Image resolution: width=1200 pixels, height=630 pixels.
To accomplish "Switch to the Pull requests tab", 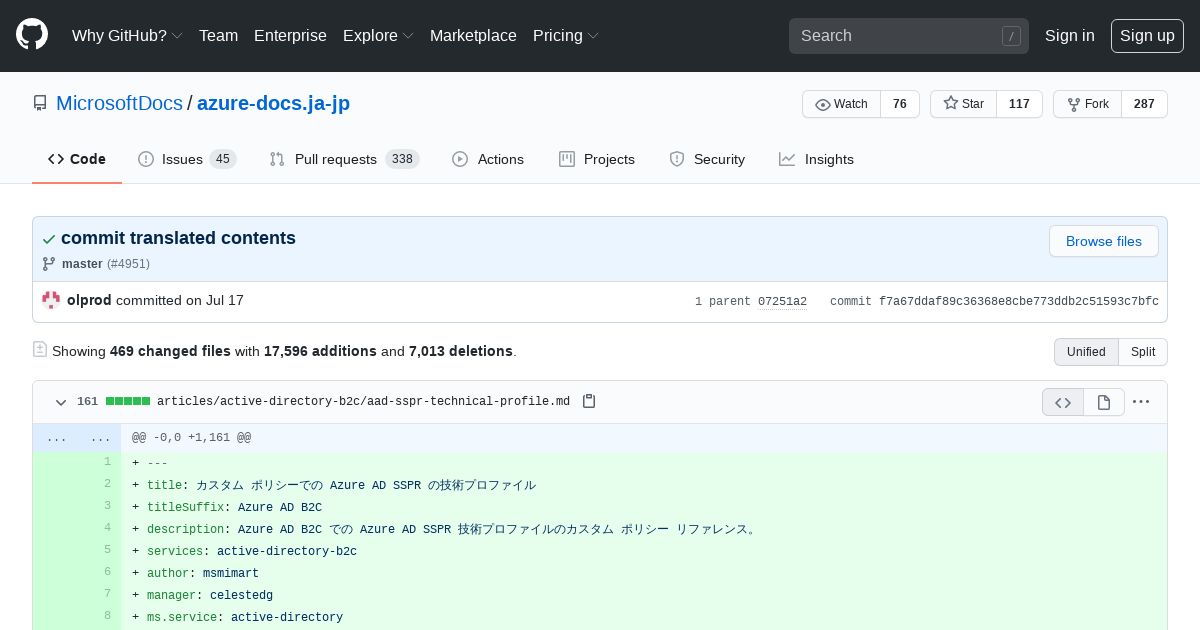I will [344, 159].
